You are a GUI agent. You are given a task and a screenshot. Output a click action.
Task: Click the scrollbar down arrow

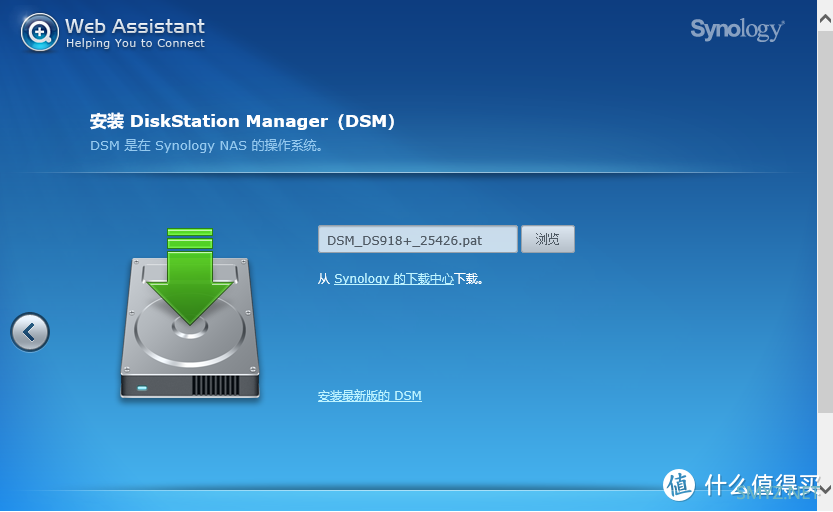(825, 488)
